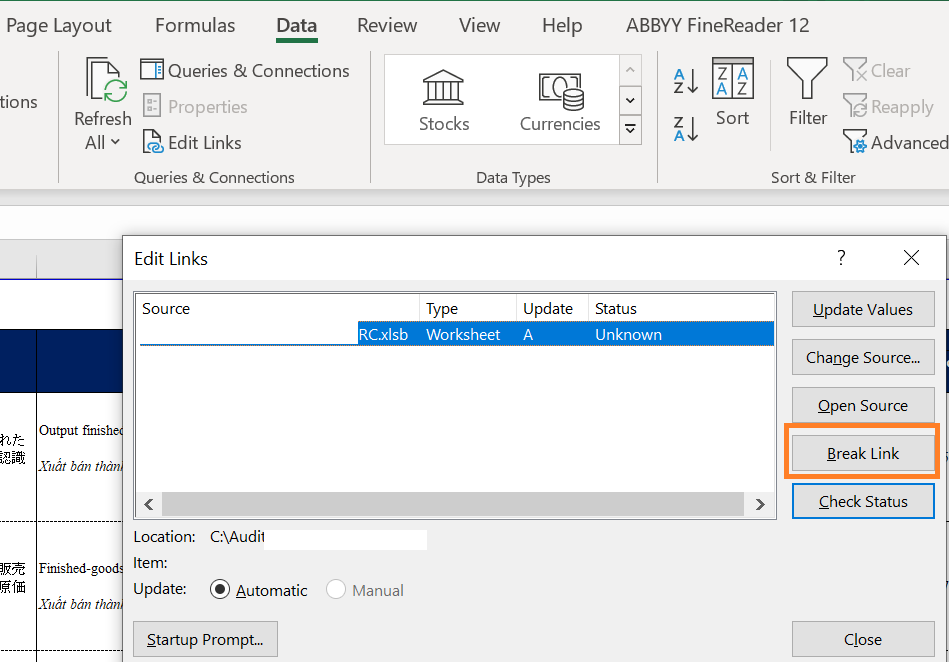Viewport: 949px width, 662px height.
Task: Expand the Refresh All dropdown arrow
Action: click(115, 143)
